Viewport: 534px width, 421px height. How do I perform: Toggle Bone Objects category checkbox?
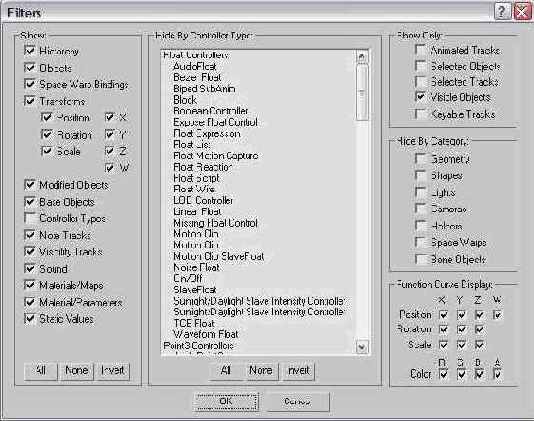(421, 259)
